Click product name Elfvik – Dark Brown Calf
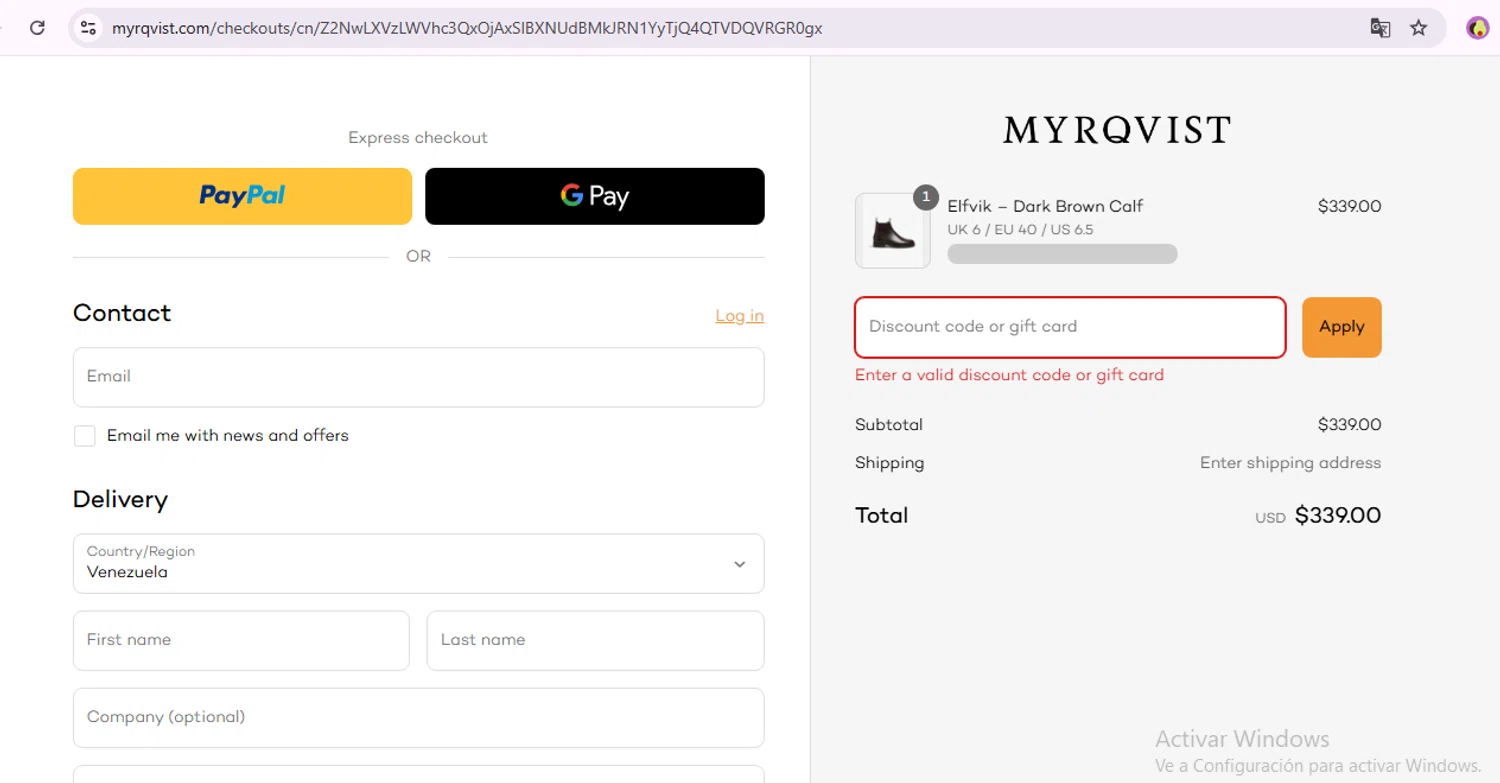 coord(1045,206)
